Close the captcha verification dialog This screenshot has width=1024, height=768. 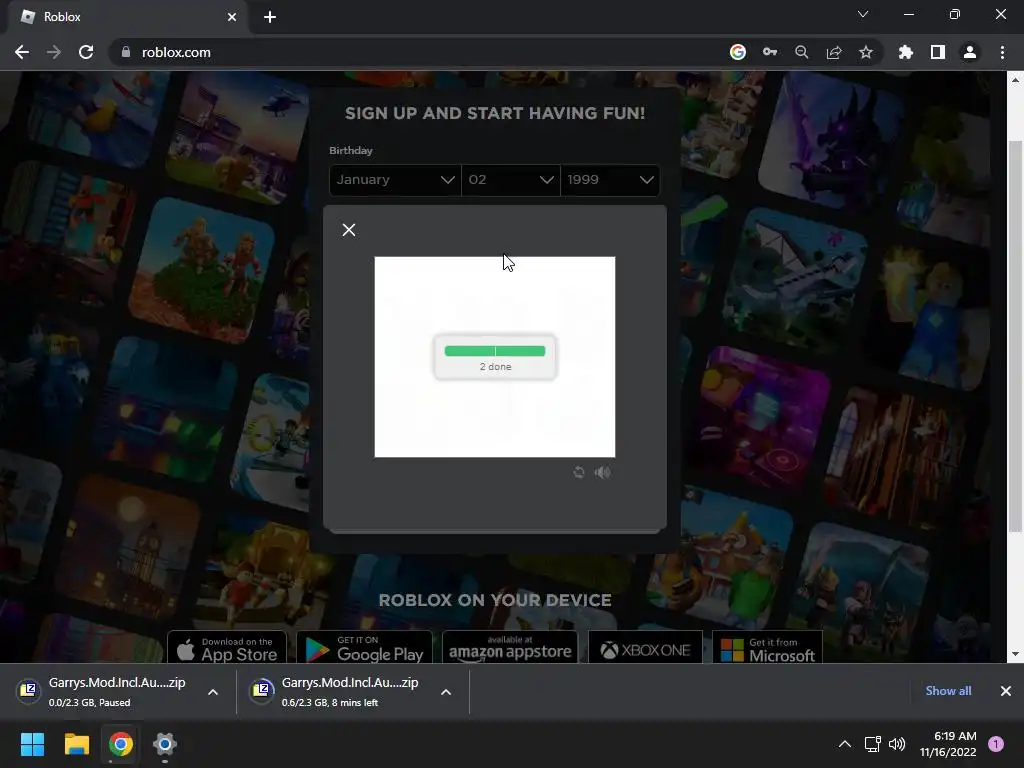[x=349, y=230]
